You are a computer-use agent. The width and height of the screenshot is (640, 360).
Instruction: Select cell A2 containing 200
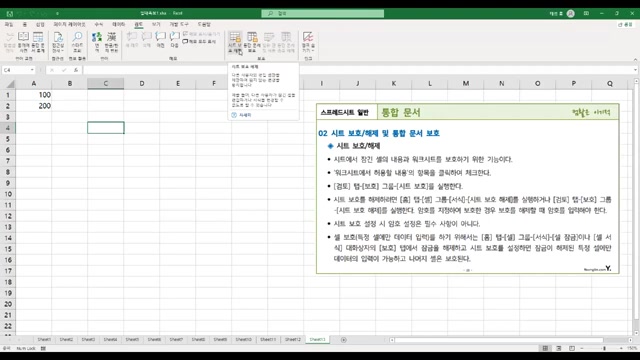(34, 106)
